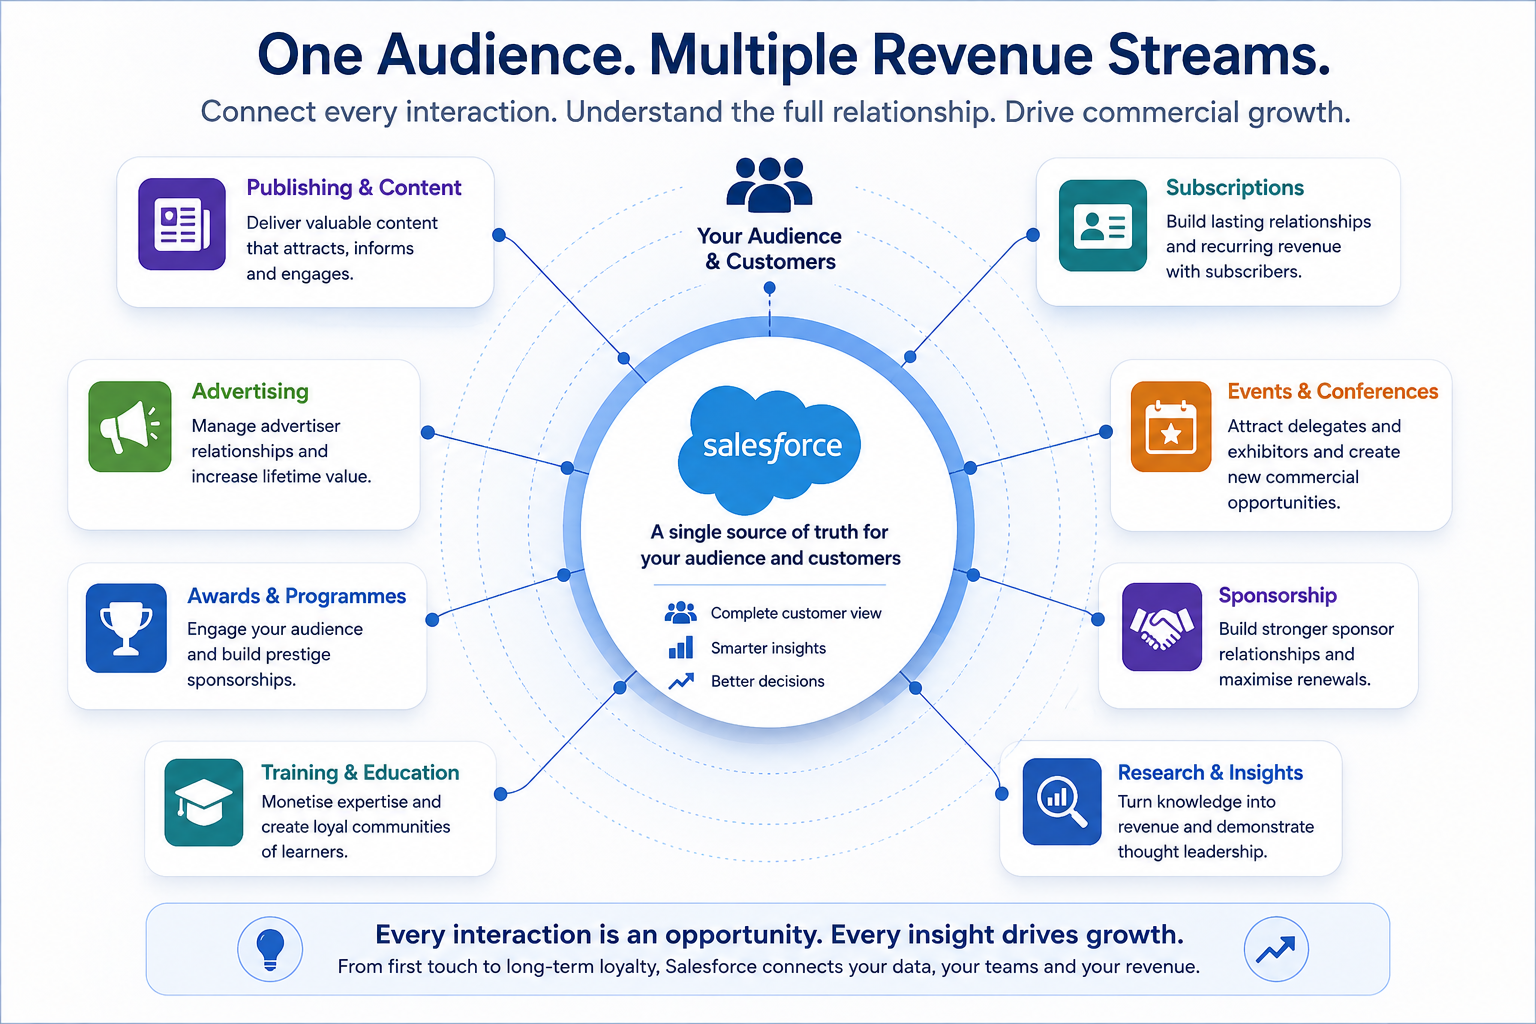
Task: Click the line starting "From first touch to long-term loyalty"
Action: [769, 967]
